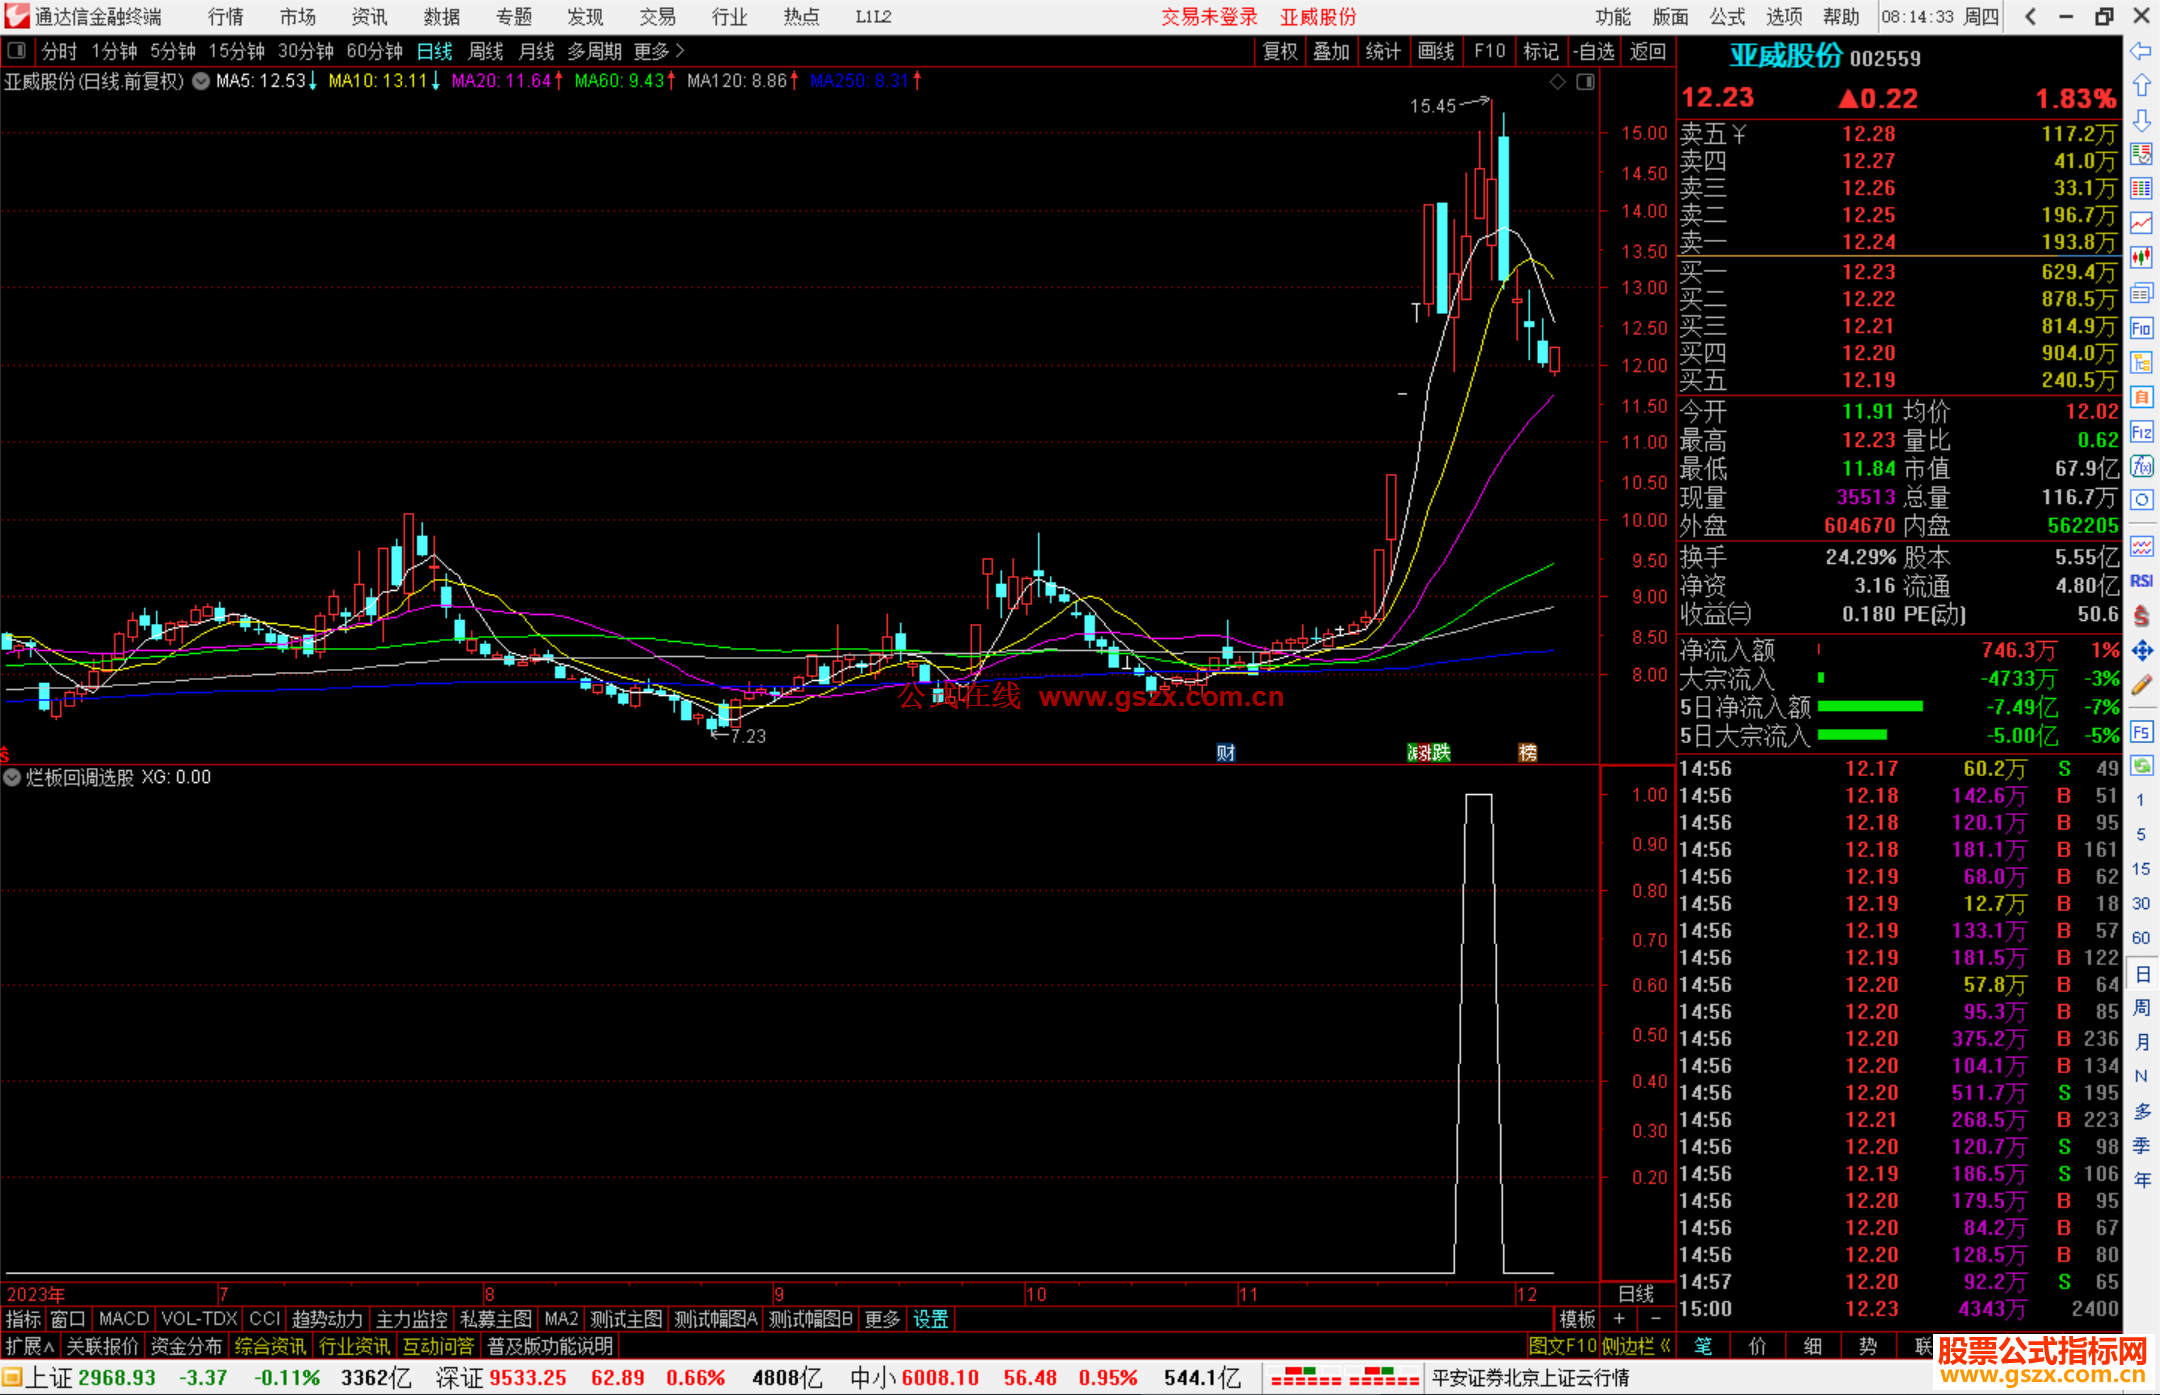The height and width of the screenshot is (1395, 2160).
Task: Click the 复权 button
Action: point(1279,51)
